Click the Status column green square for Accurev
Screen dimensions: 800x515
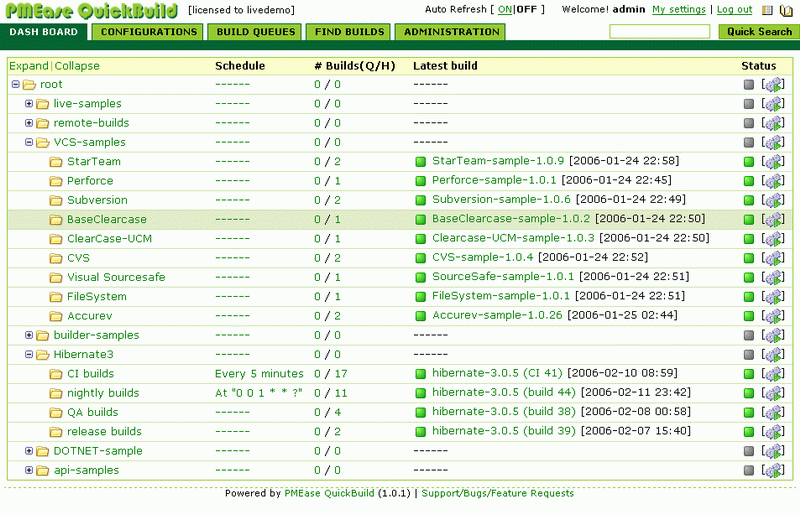coord(749,316)
